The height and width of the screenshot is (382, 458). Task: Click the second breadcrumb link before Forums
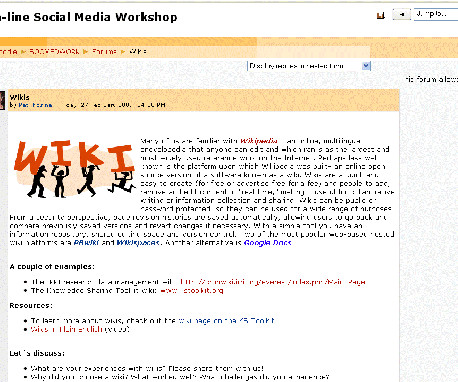pyautogui.click(x=54, y=51)
